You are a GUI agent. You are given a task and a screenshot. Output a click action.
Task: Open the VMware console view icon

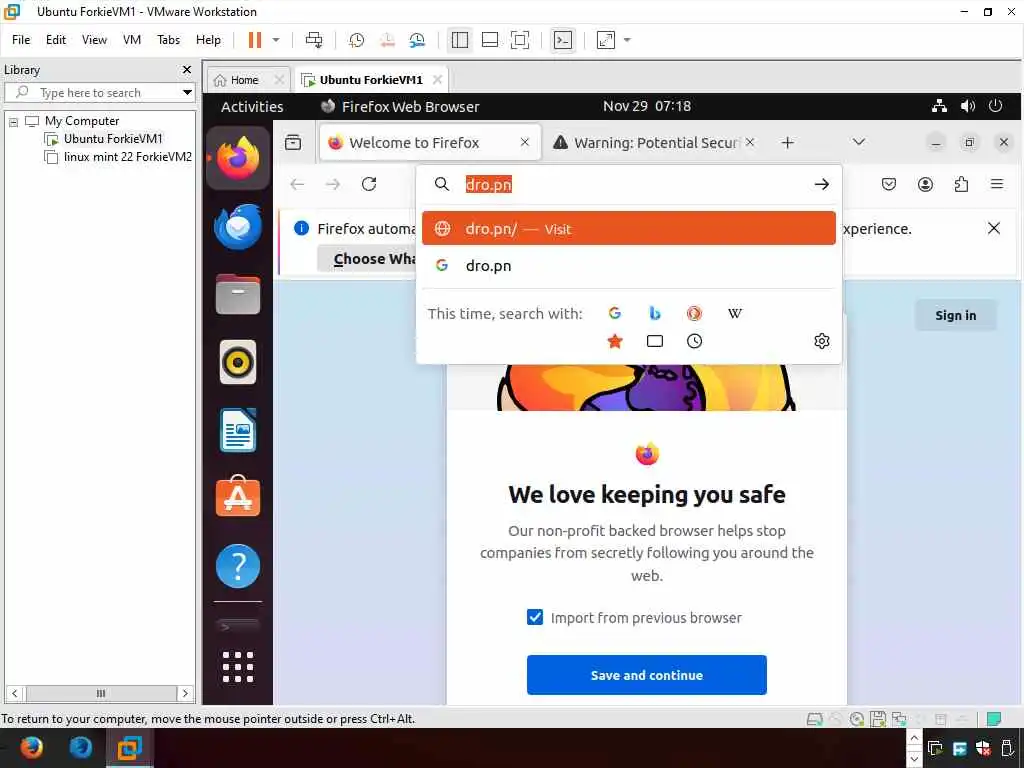click(562, 40)
